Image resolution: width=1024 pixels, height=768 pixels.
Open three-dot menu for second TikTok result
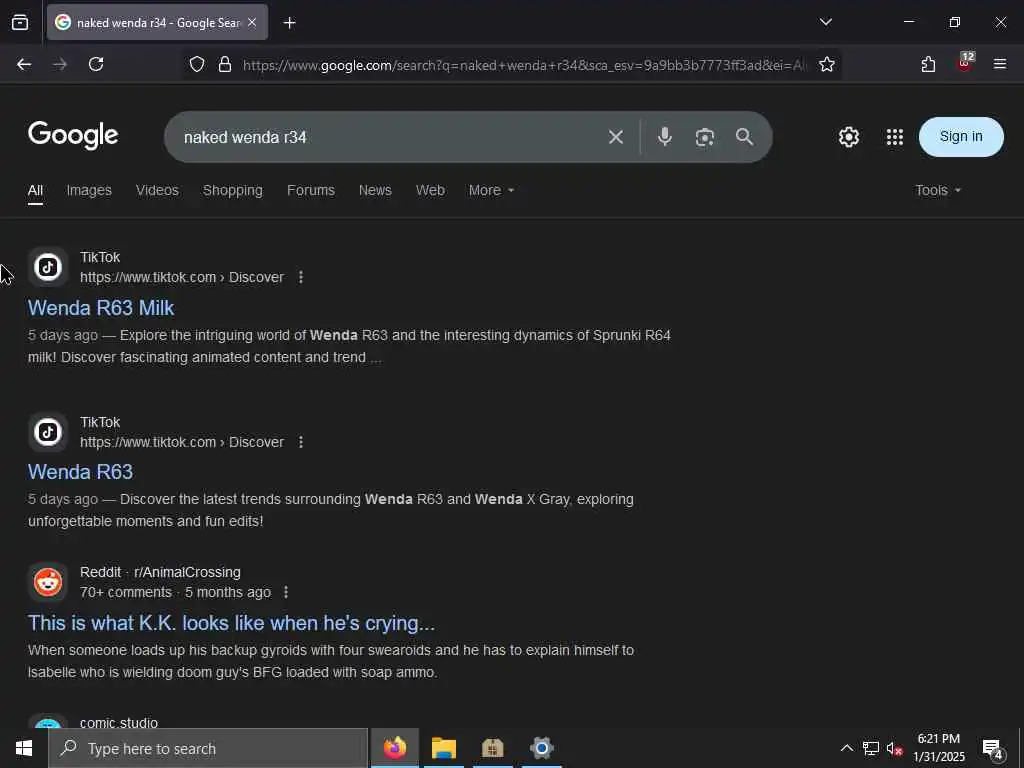click(x=301, y=442)
